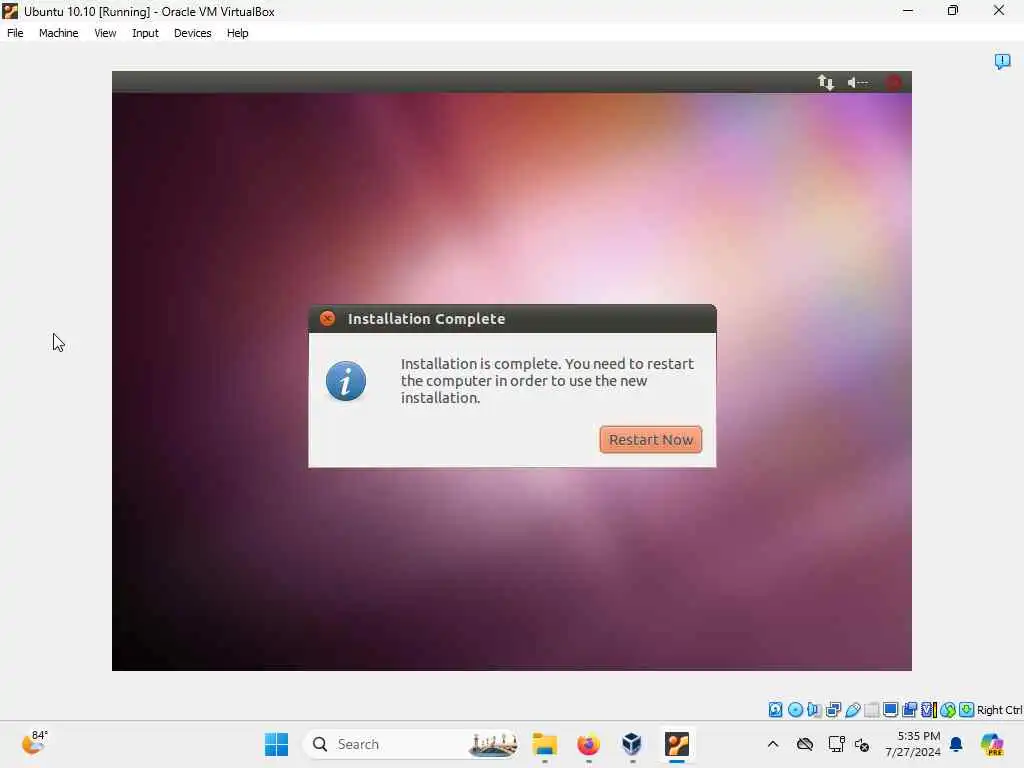Click the running Ubuntu VM taskbar icon

pos(677,744)
